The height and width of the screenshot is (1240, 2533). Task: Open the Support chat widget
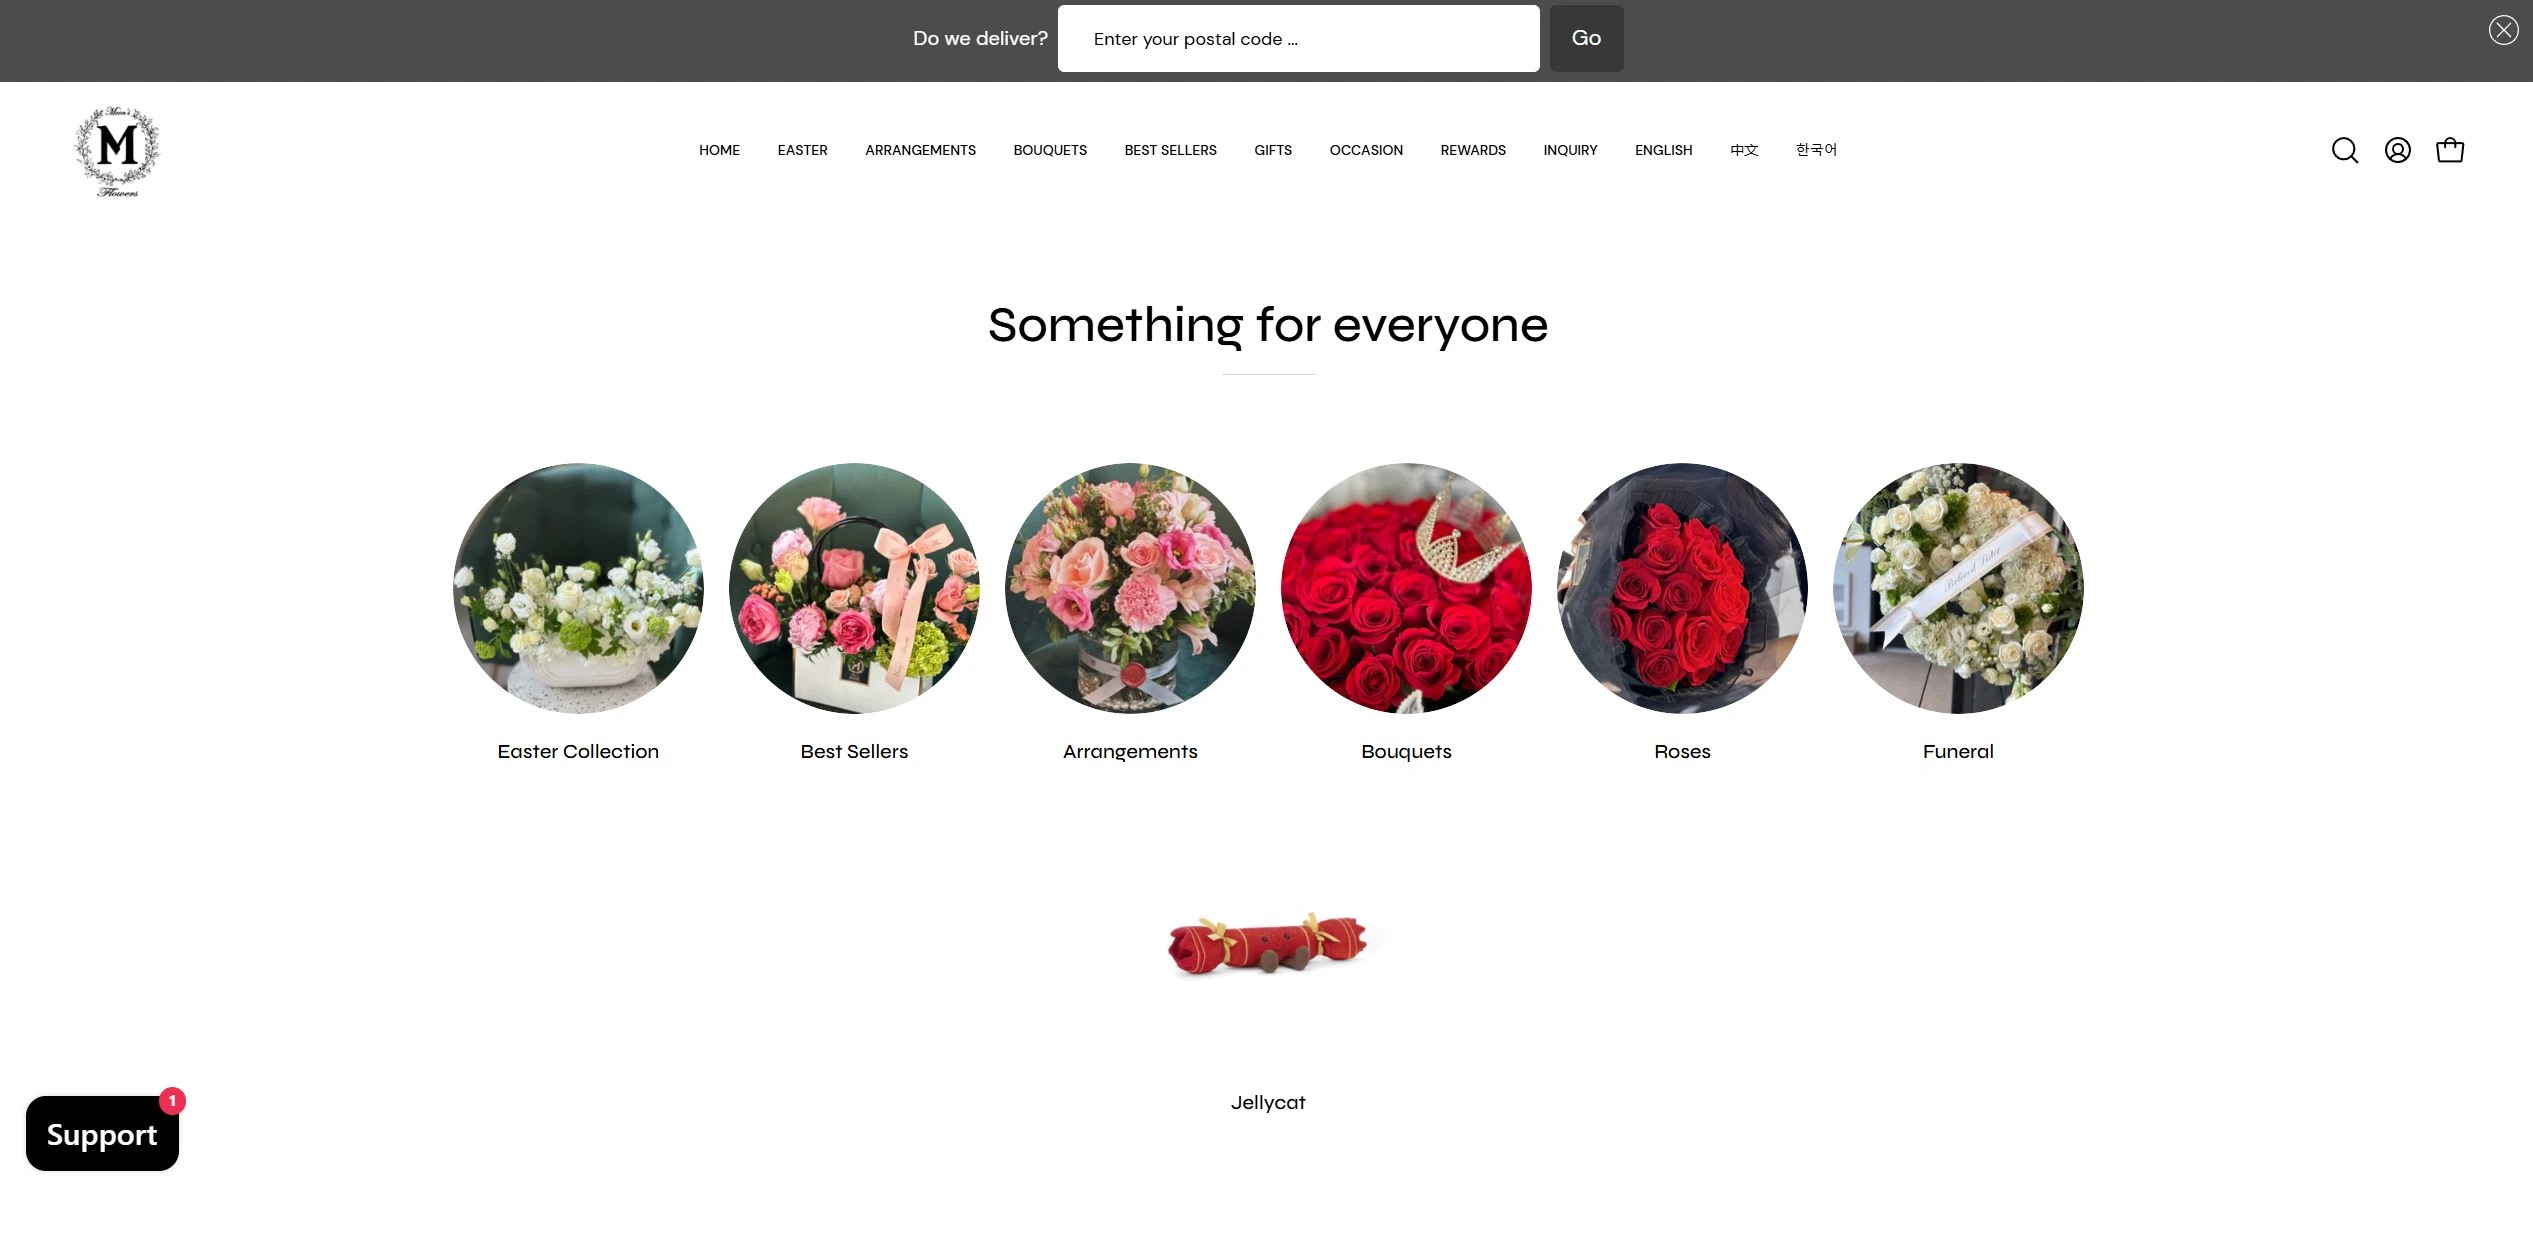pyautogui.click(x=102, y=1133)
